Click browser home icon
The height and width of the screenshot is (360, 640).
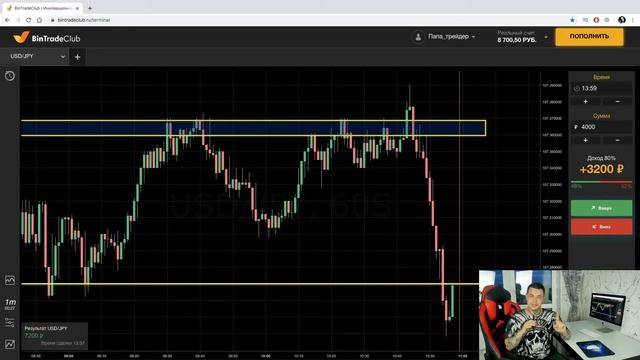tap(39, 20)
